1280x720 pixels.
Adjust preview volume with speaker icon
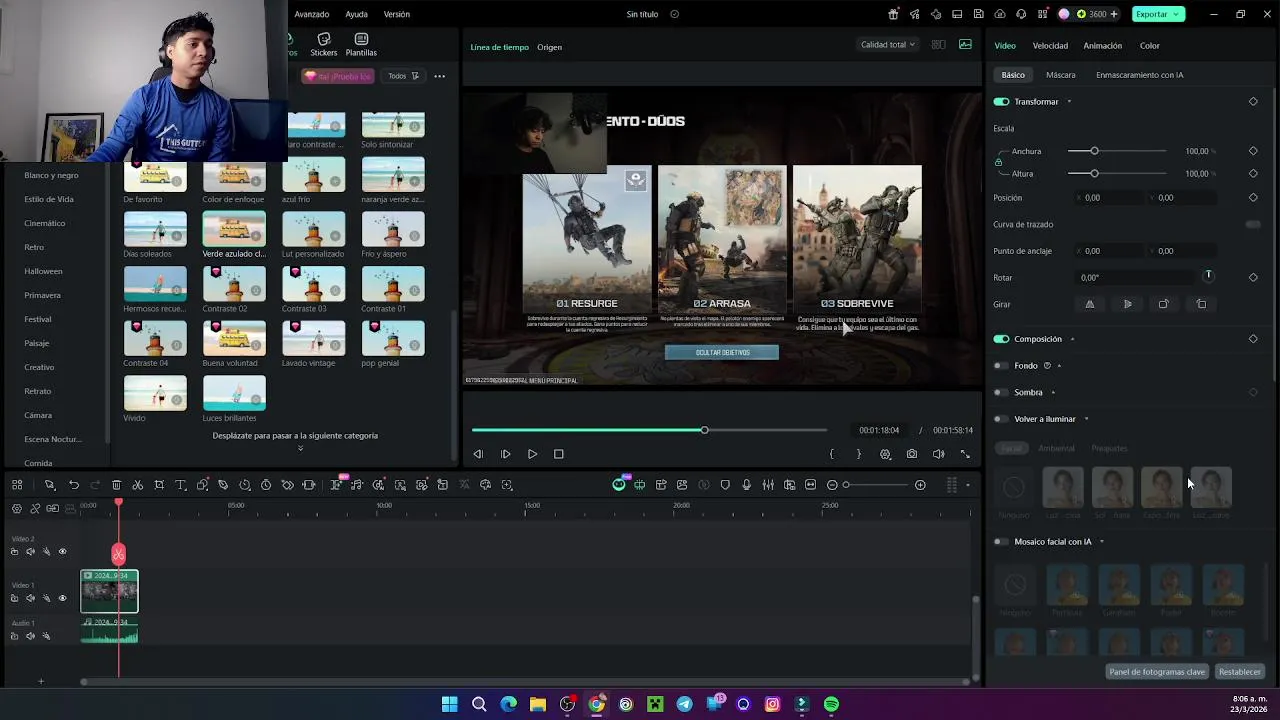[938, 454]
